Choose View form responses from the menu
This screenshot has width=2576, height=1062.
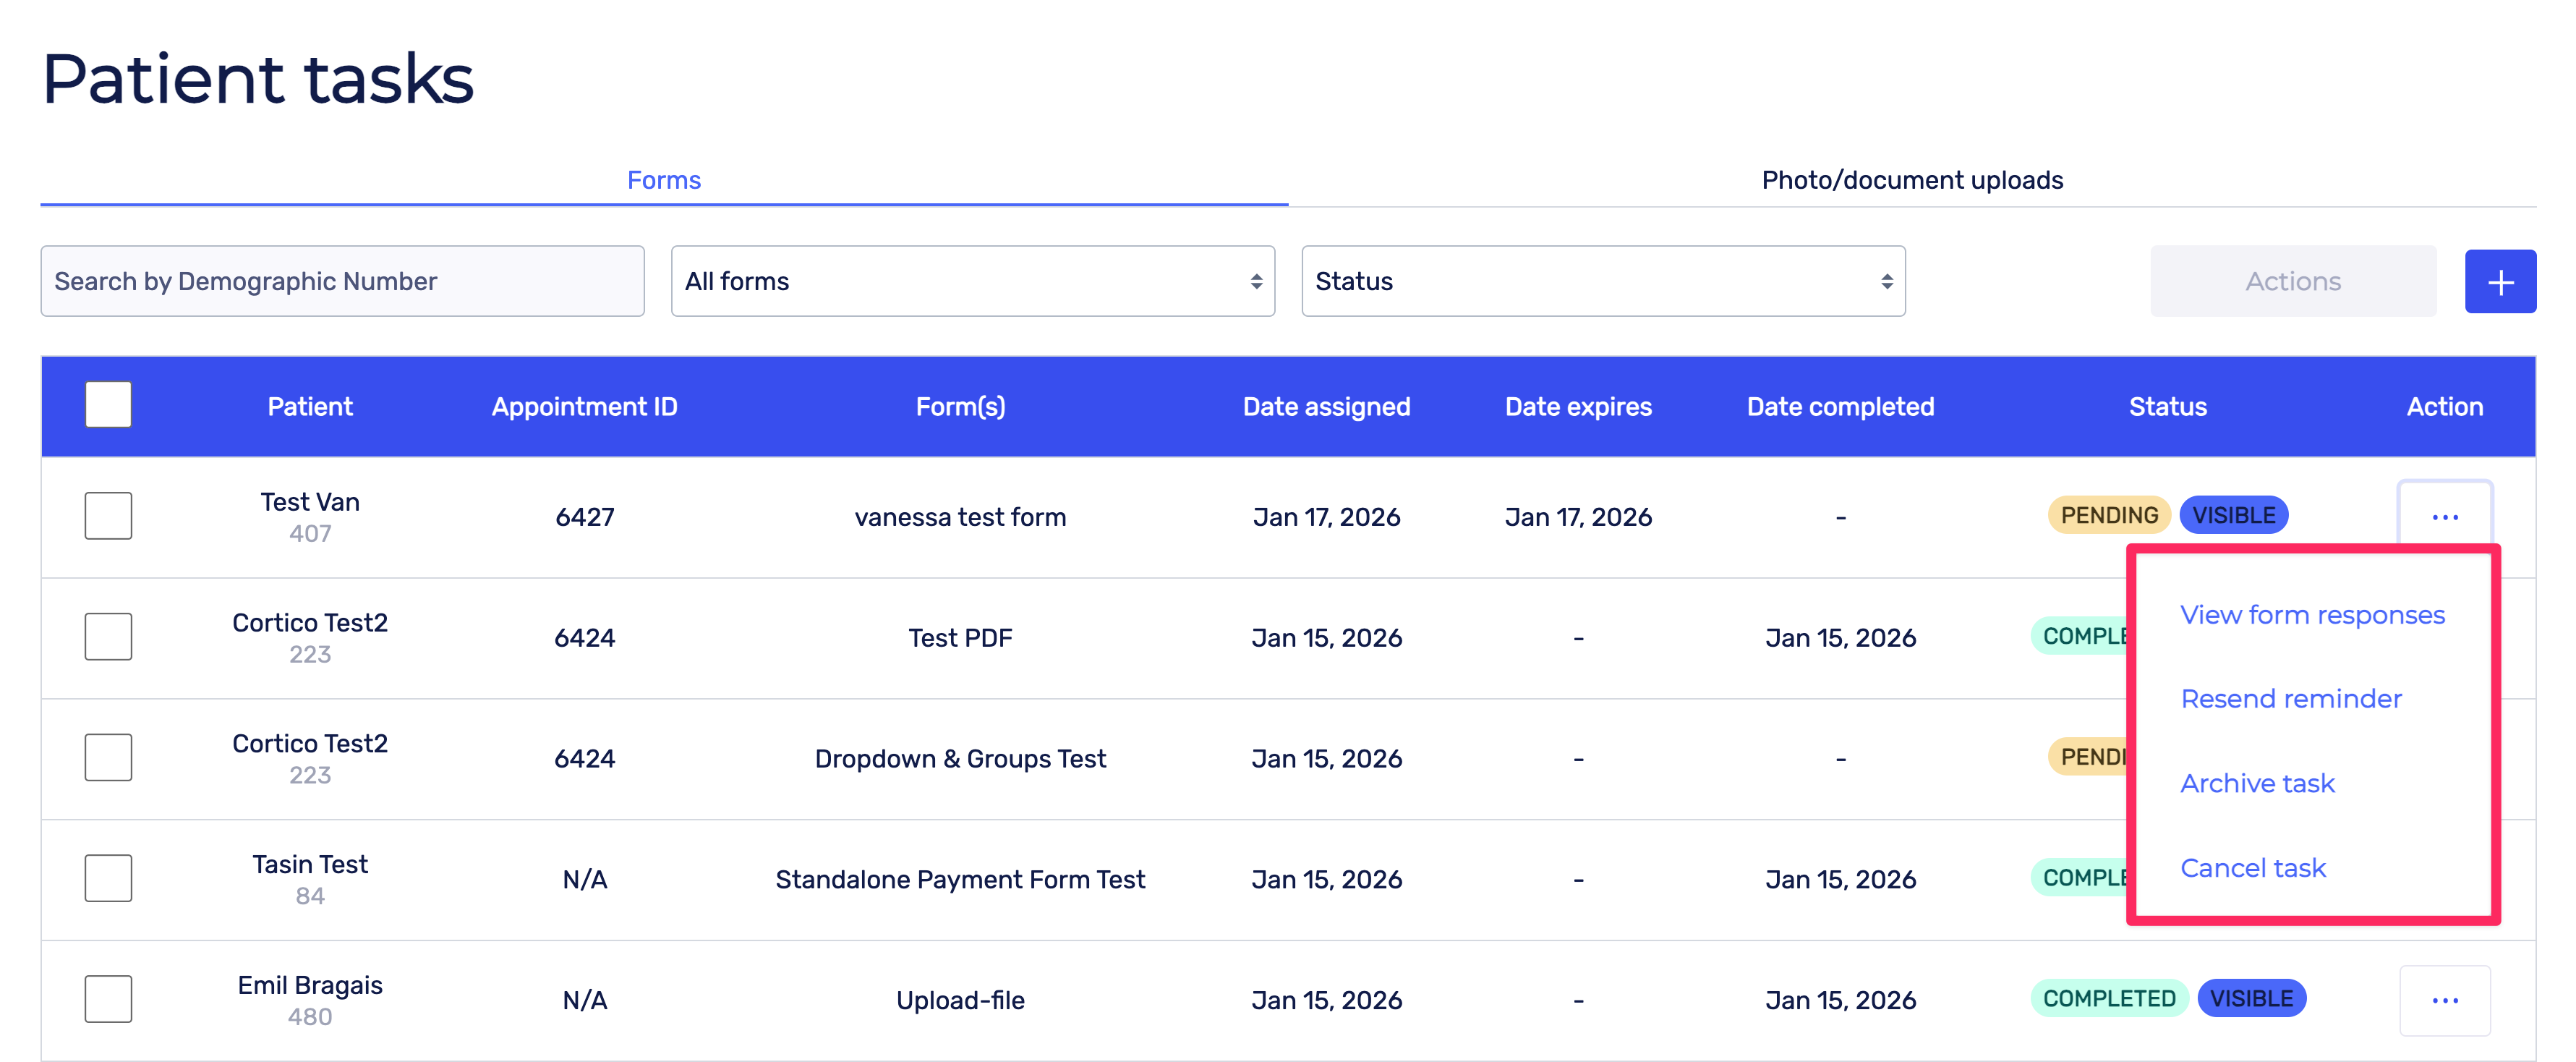[2311, 615]
